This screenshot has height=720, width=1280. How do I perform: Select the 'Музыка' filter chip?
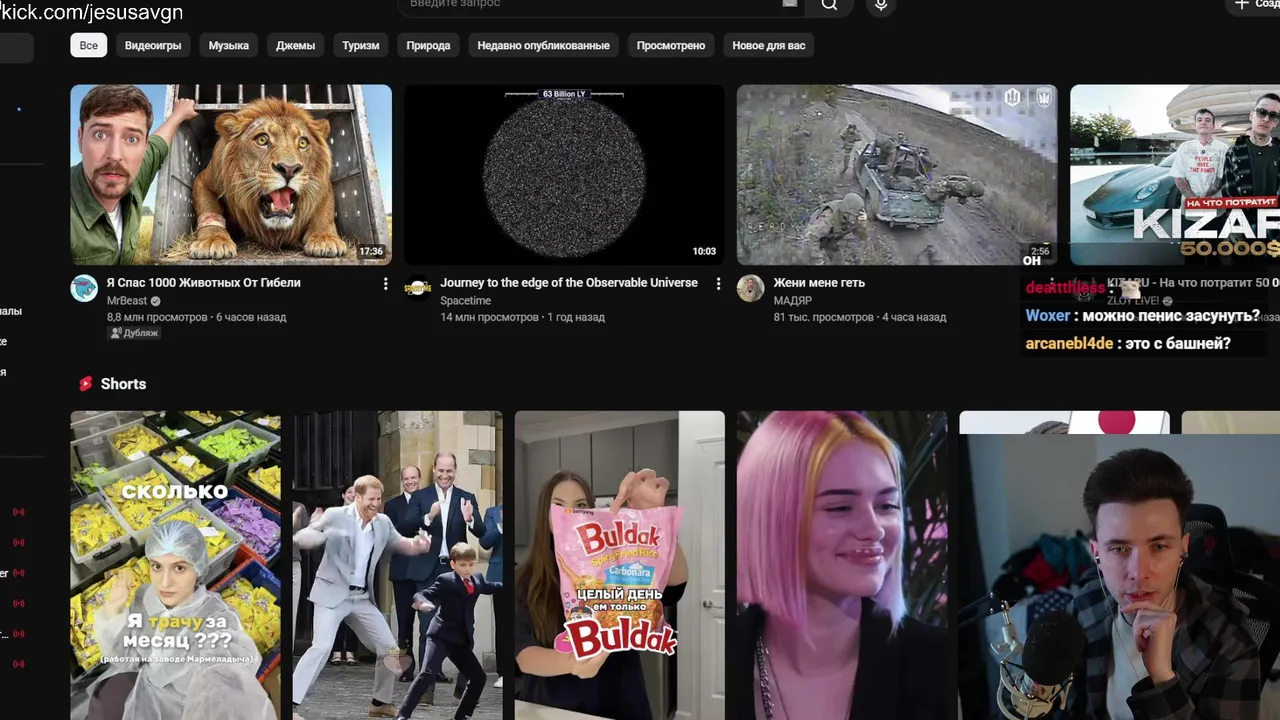point(228,45)
